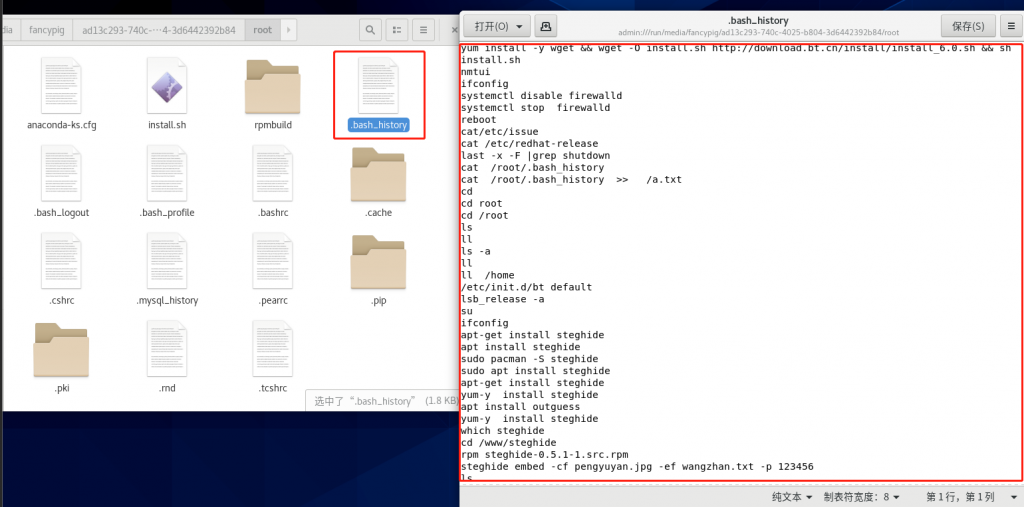The width and height of the screenshot is (1024, 507).
Task: Click the line 'last -x -F |grep shutdown'
Action: tap(536, 155)
